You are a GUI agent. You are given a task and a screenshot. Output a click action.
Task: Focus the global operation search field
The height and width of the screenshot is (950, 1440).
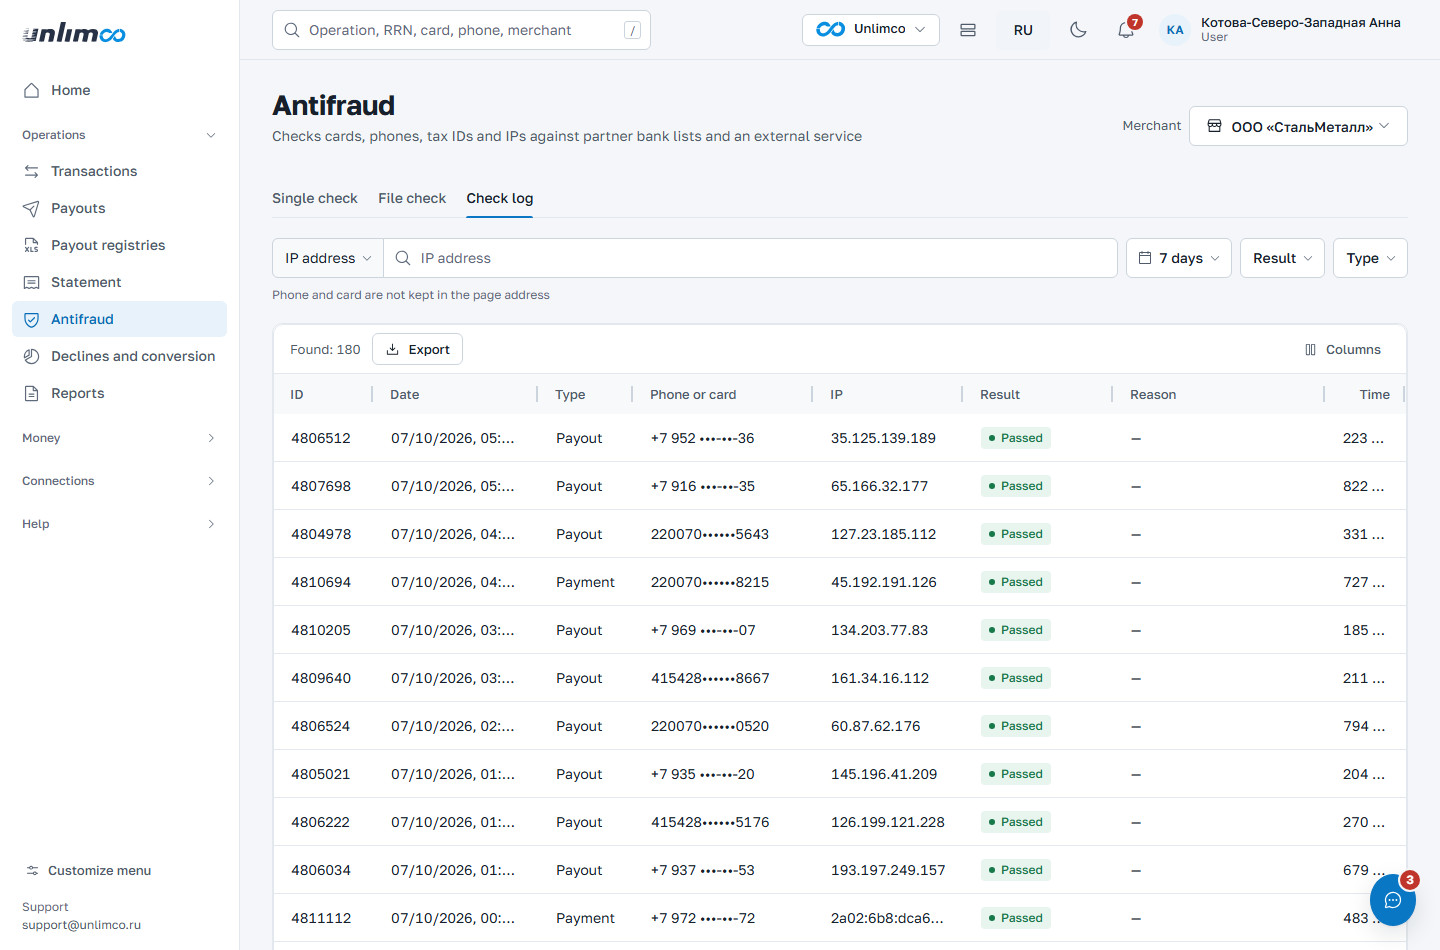[x=461, y=30]
